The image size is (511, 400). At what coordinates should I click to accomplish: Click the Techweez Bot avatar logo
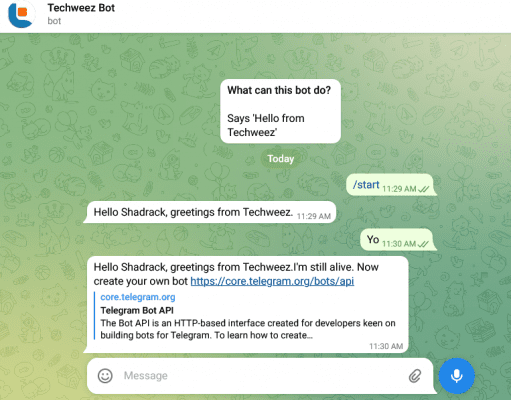click(x=21, y=14)
